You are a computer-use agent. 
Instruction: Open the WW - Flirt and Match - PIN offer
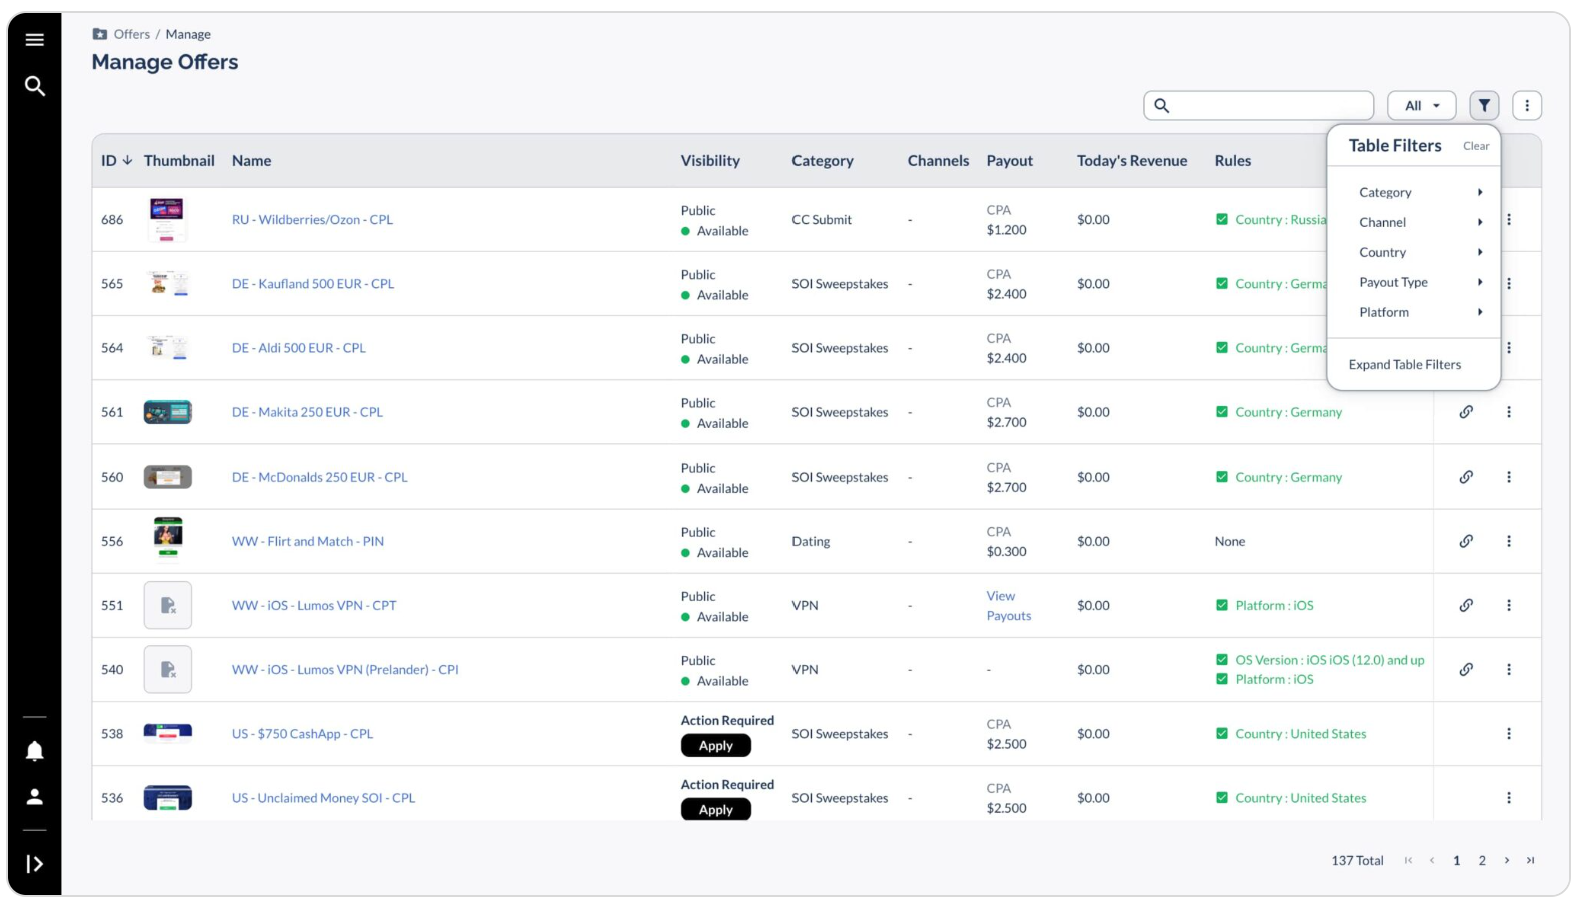click(x=308, y=541)
